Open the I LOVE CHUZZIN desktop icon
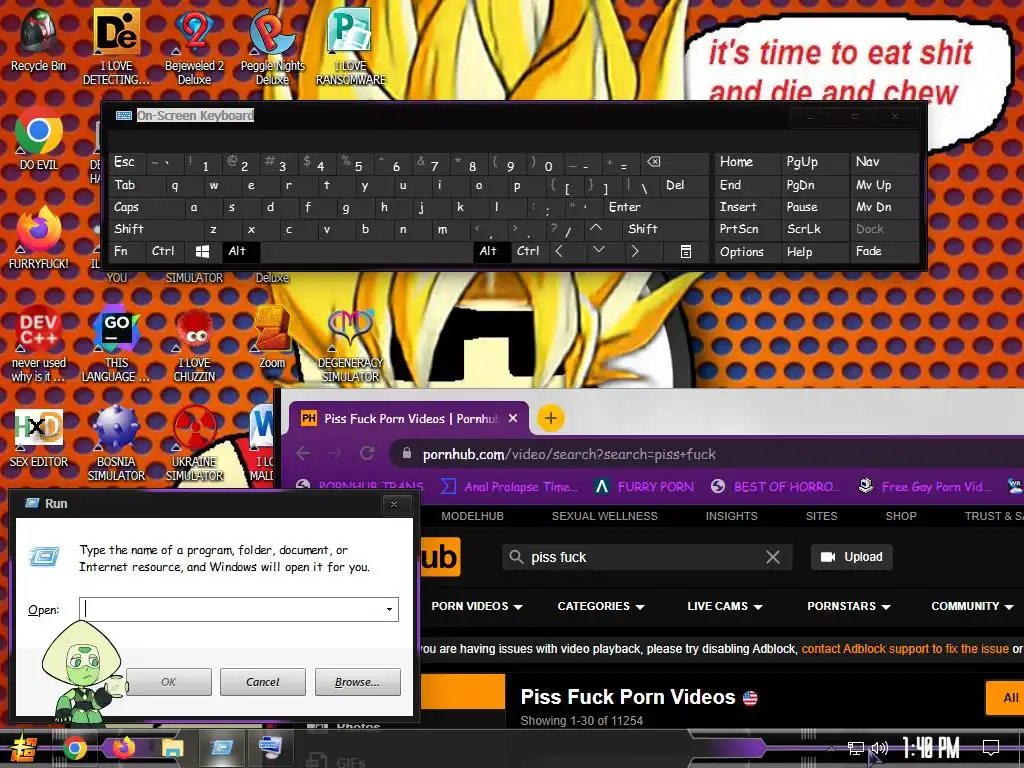Screen dimensions: 1024x768 [x=194, y=344]
